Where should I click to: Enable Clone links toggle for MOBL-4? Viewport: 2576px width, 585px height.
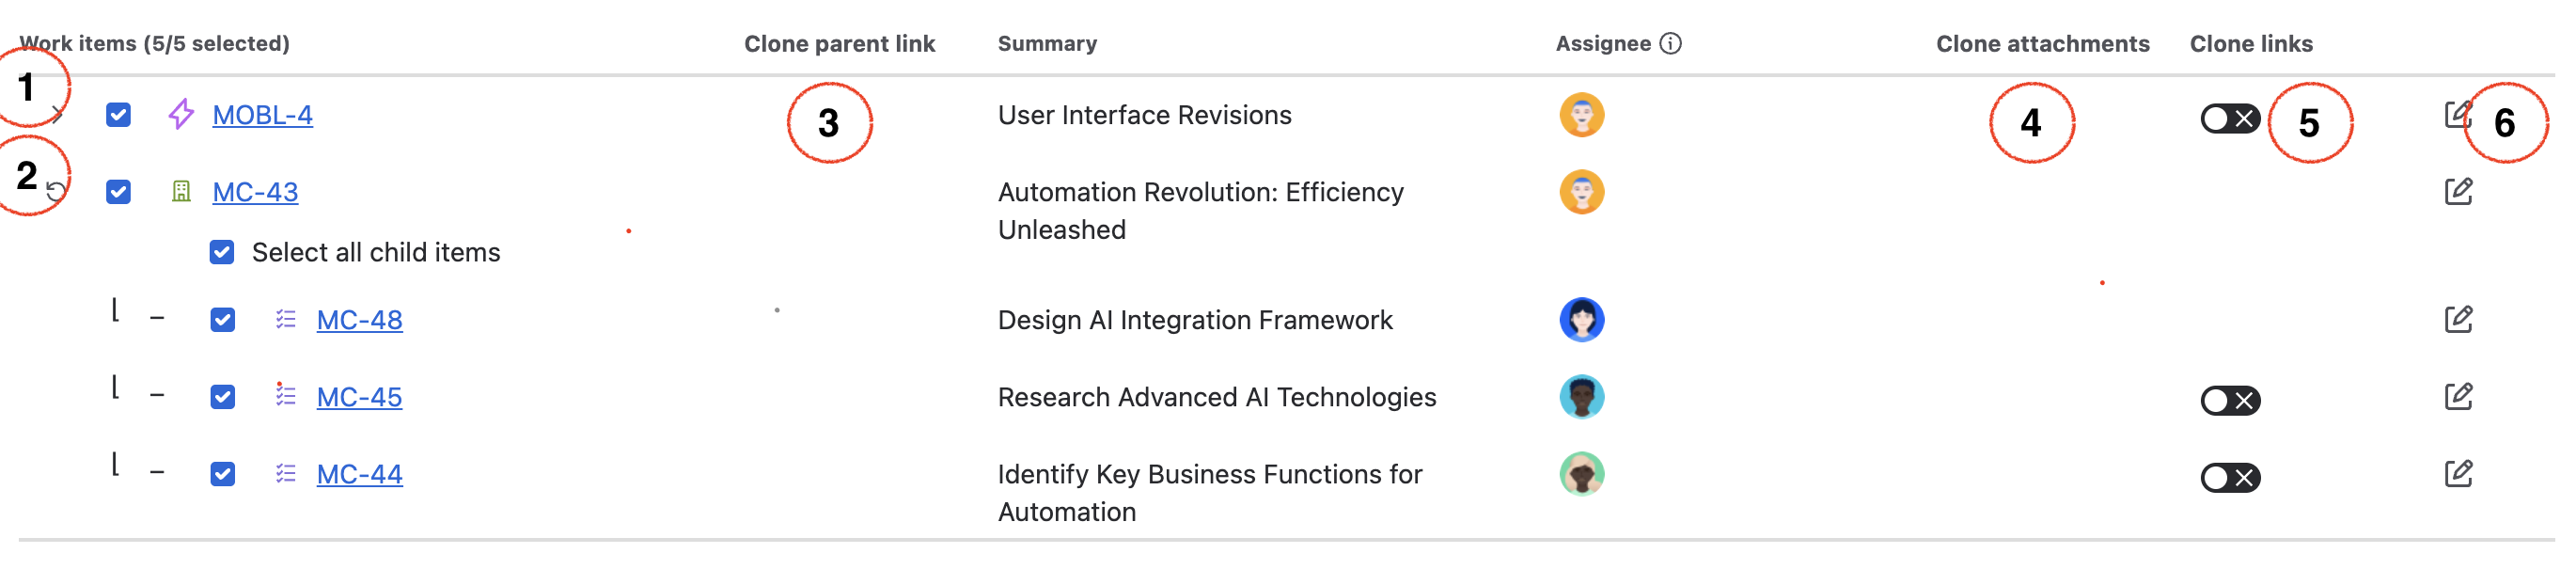(2229, 119)
